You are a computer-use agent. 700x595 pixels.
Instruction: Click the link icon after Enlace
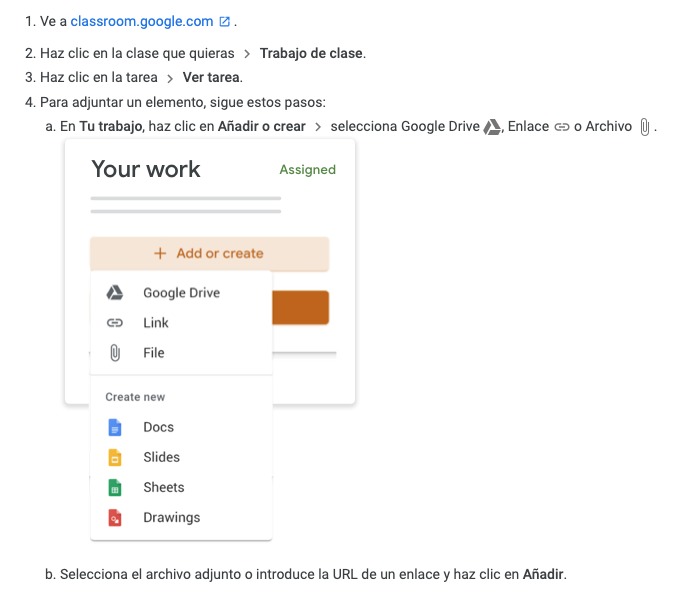(x=562, y=127)
